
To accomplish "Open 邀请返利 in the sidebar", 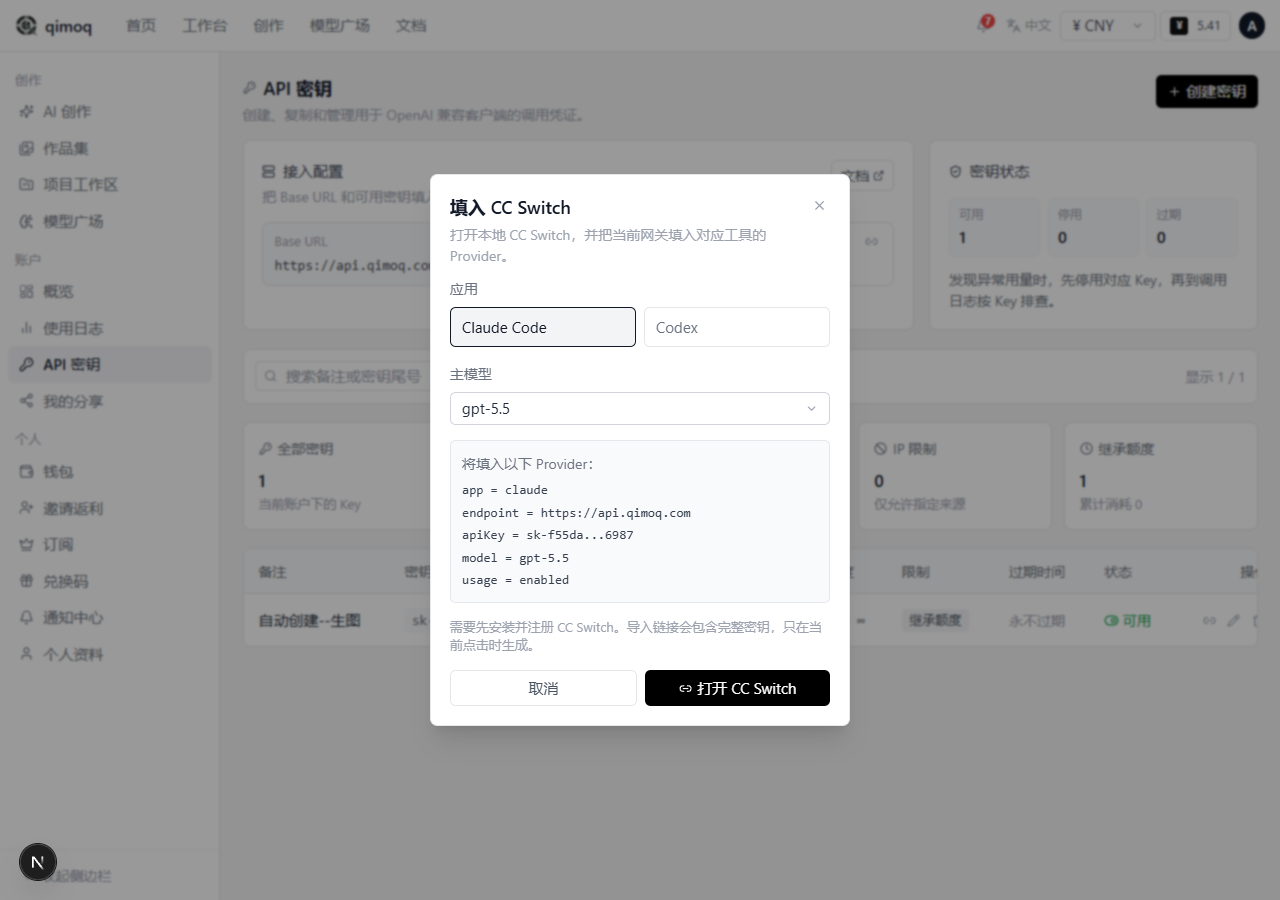I will click(x=110, y=508).
